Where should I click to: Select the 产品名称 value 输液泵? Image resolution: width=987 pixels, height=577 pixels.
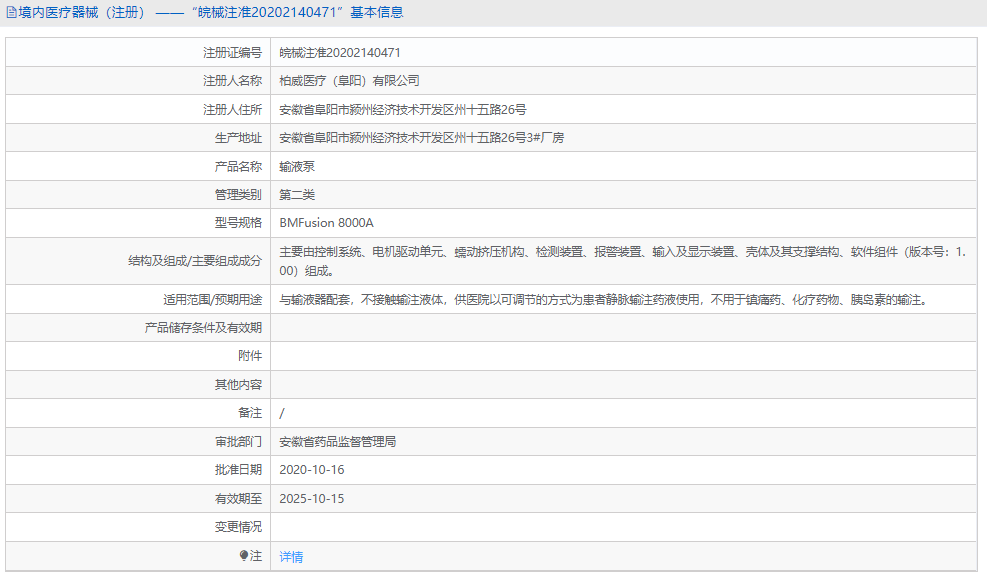[299, 166]
